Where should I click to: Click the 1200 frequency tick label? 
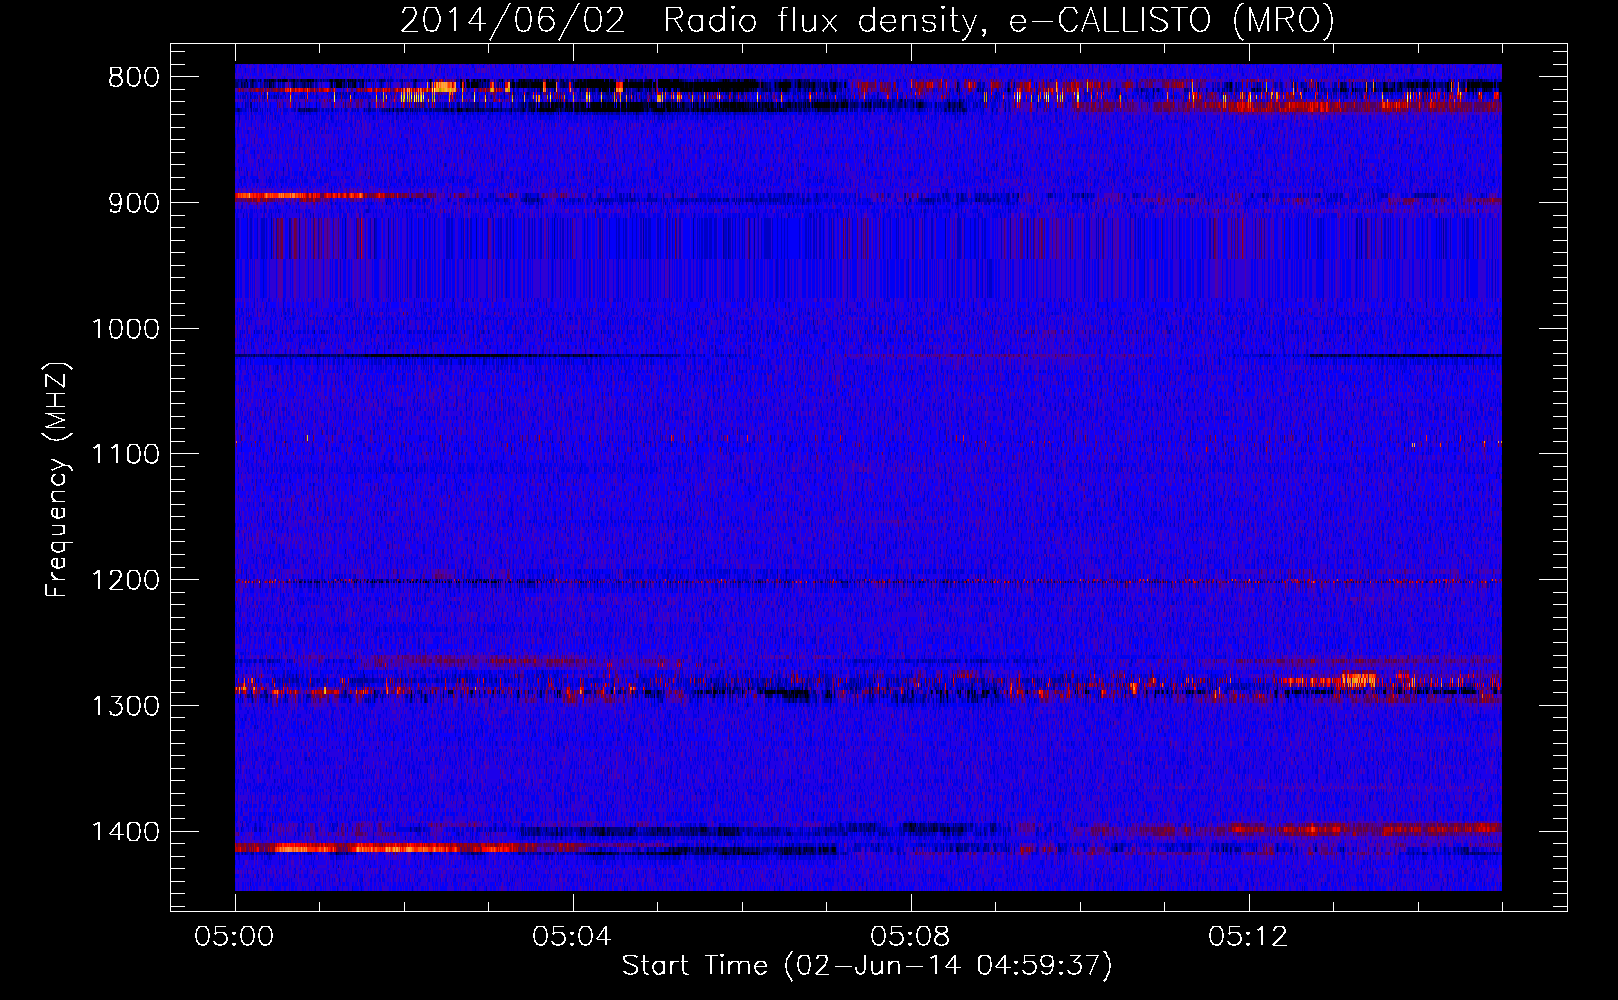(x=125, y=581)
